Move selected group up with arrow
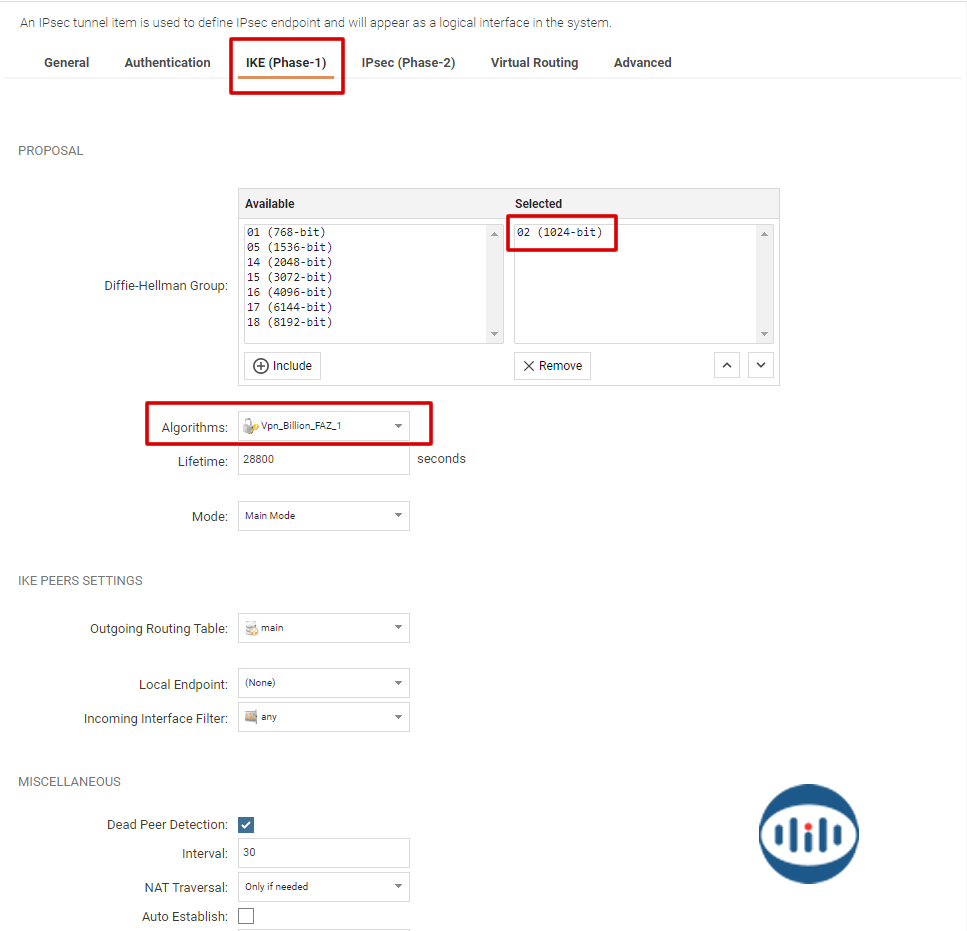Image resolution: width=967 pixels, height=931 pixels. 727,366
